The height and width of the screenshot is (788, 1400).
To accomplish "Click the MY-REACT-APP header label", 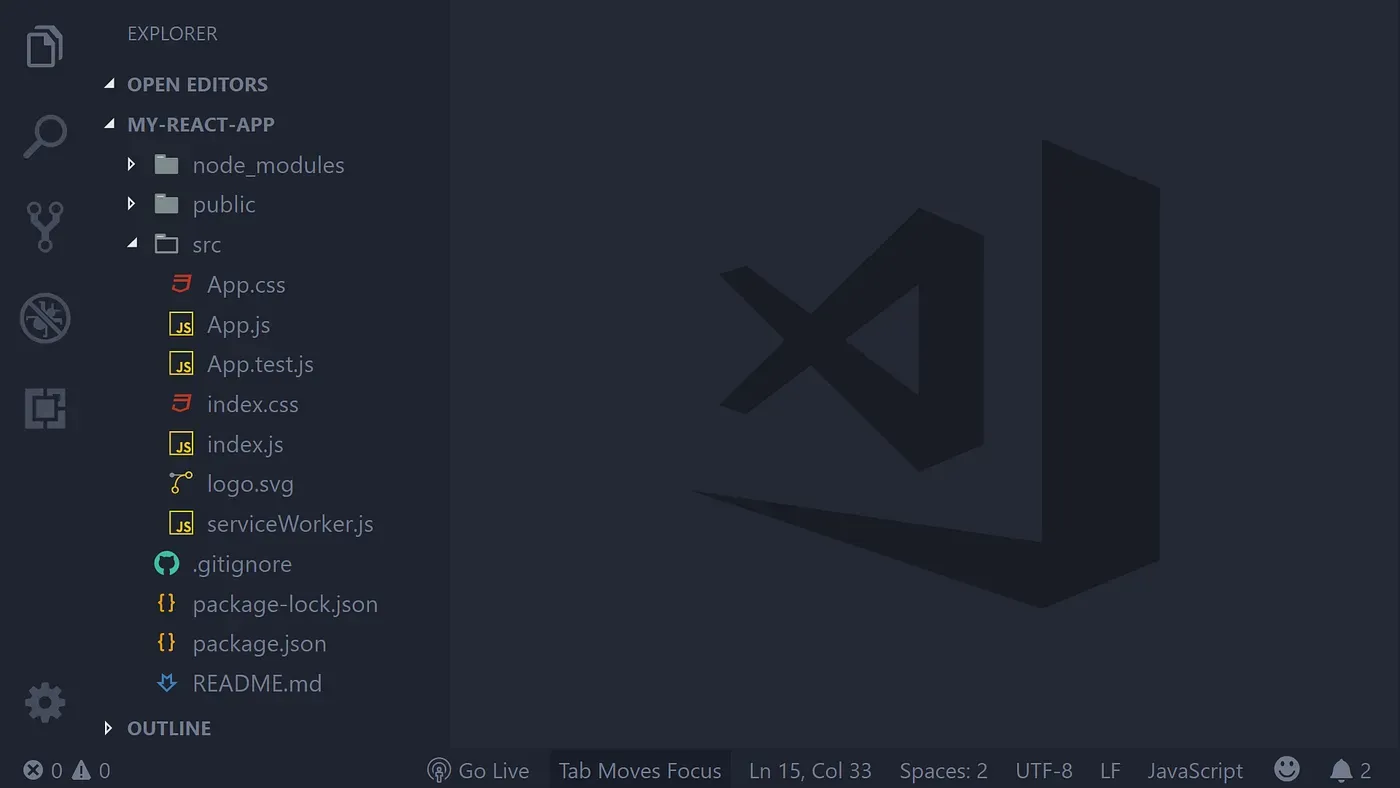I will [200, 125].
